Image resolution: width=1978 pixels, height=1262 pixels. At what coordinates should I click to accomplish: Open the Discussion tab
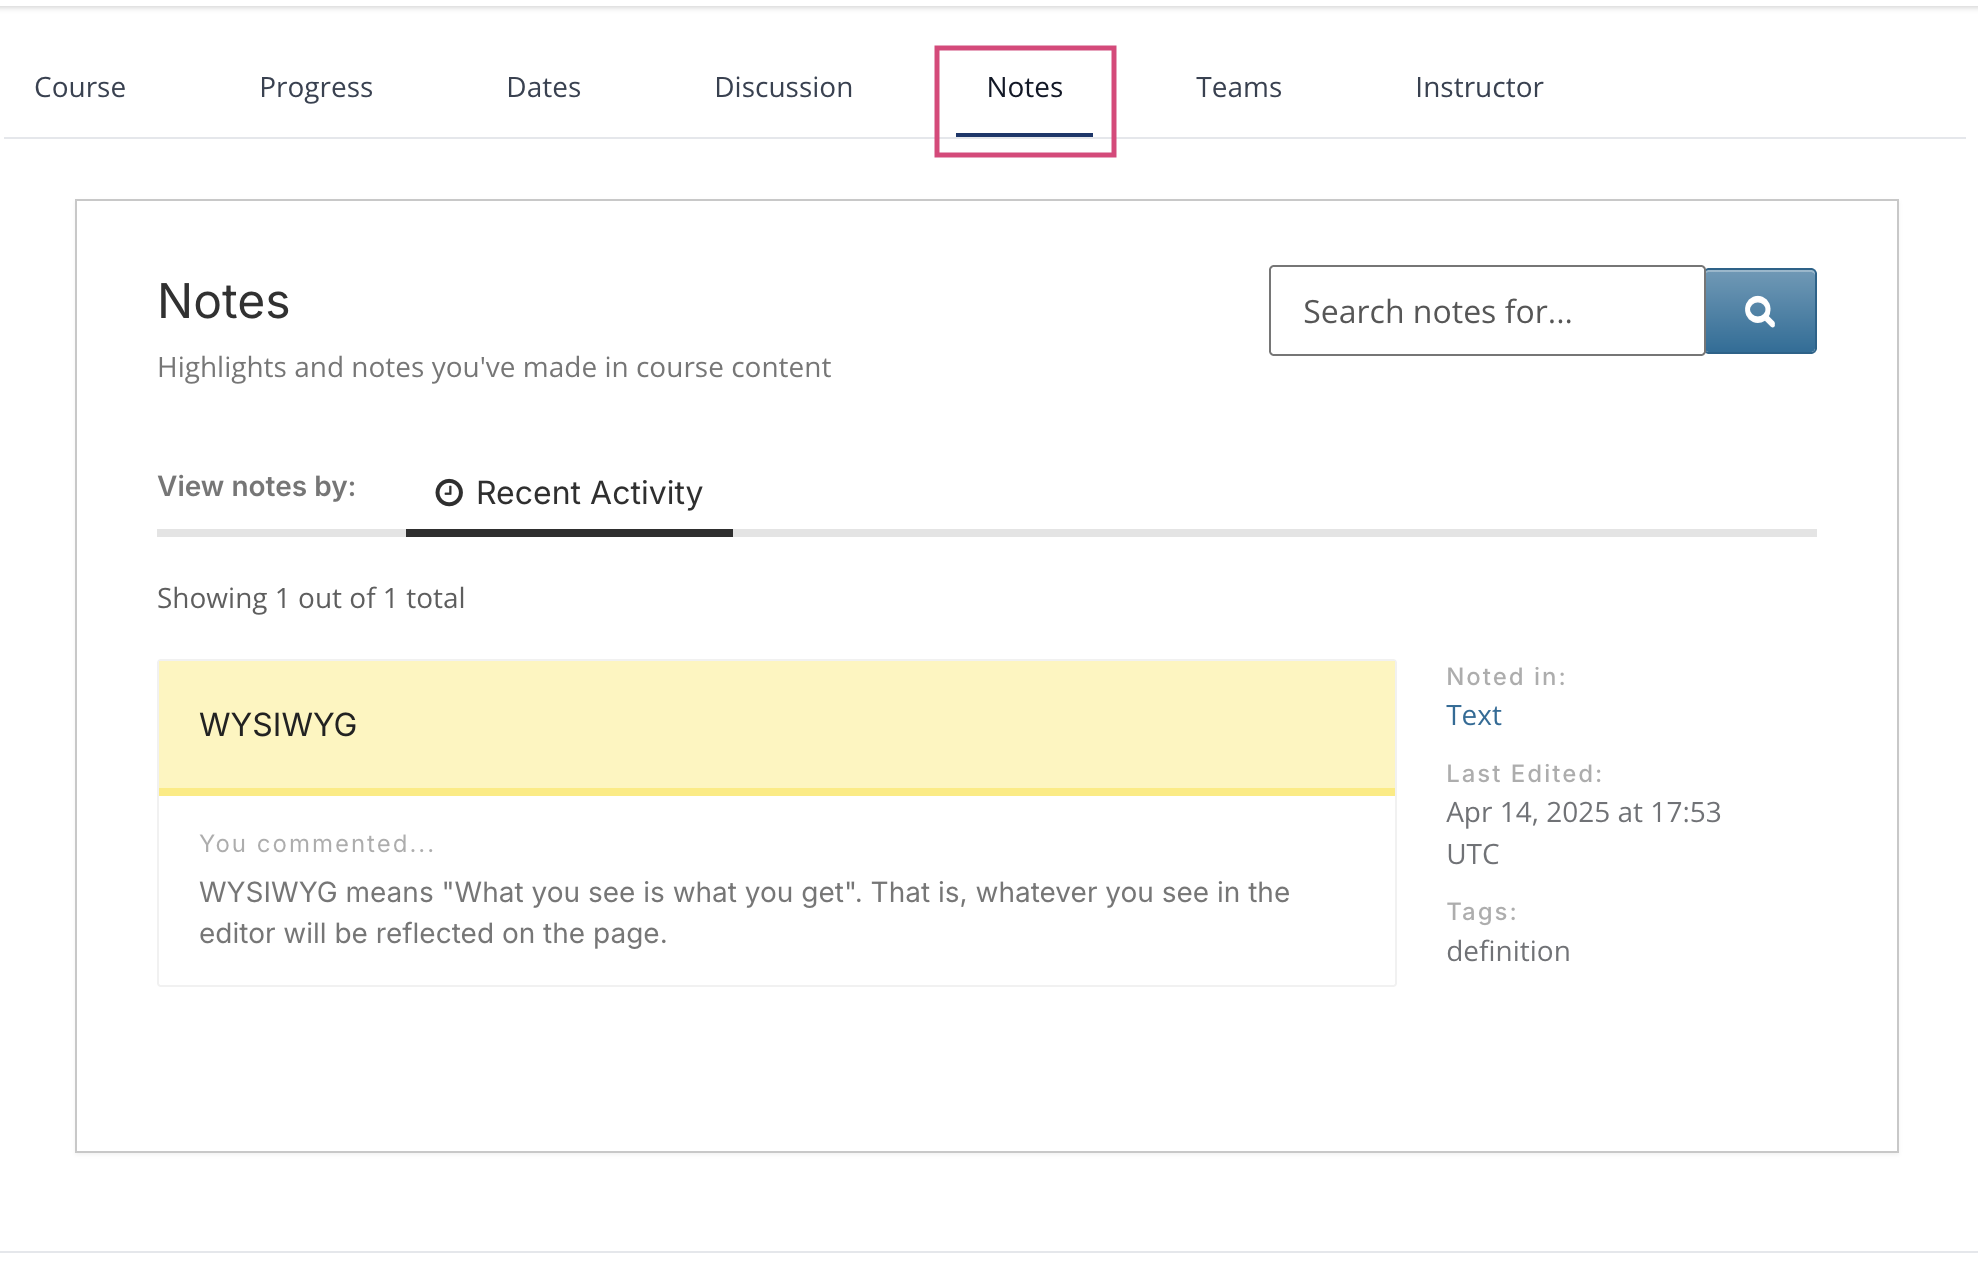pyautogui.click(x=783, y=88)
